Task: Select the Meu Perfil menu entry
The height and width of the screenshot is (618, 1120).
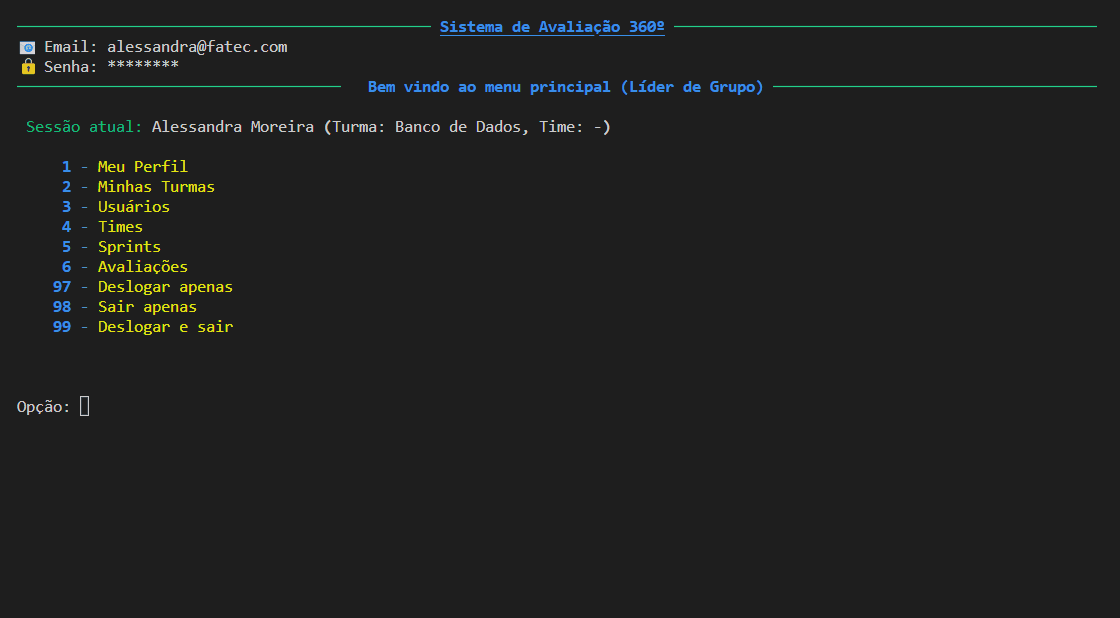Action: click(x=143, y=167)
